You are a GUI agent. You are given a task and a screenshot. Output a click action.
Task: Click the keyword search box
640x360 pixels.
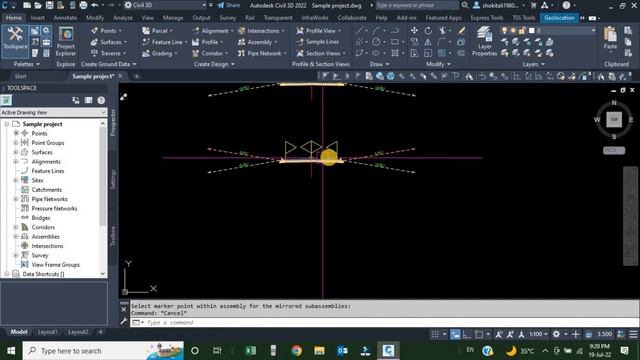coord(416,5)
